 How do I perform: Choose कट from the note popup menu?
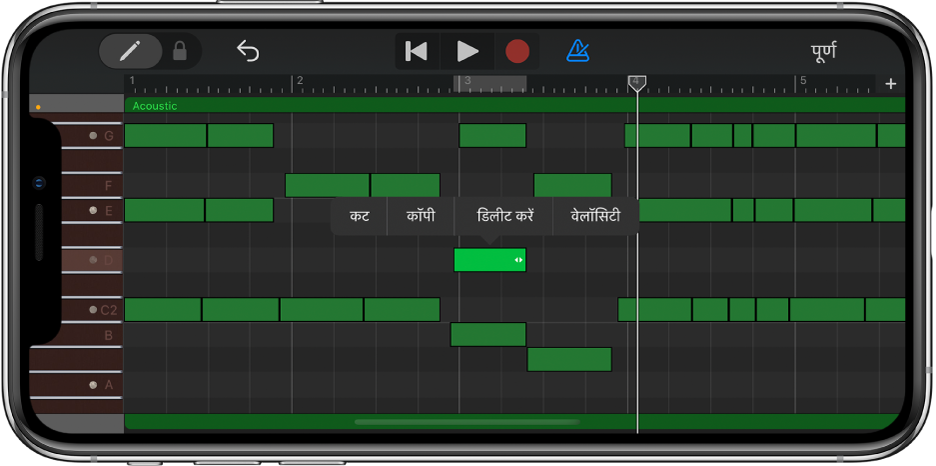pos(359,216)
